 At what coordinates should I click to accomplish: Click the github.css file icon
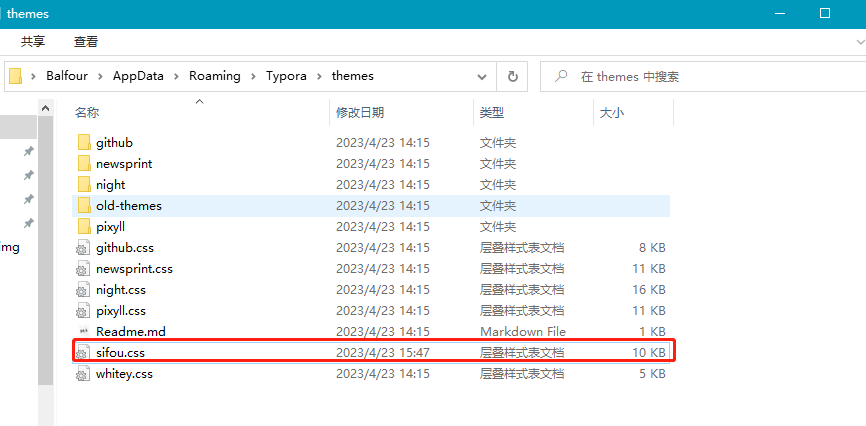coord(83,248)
